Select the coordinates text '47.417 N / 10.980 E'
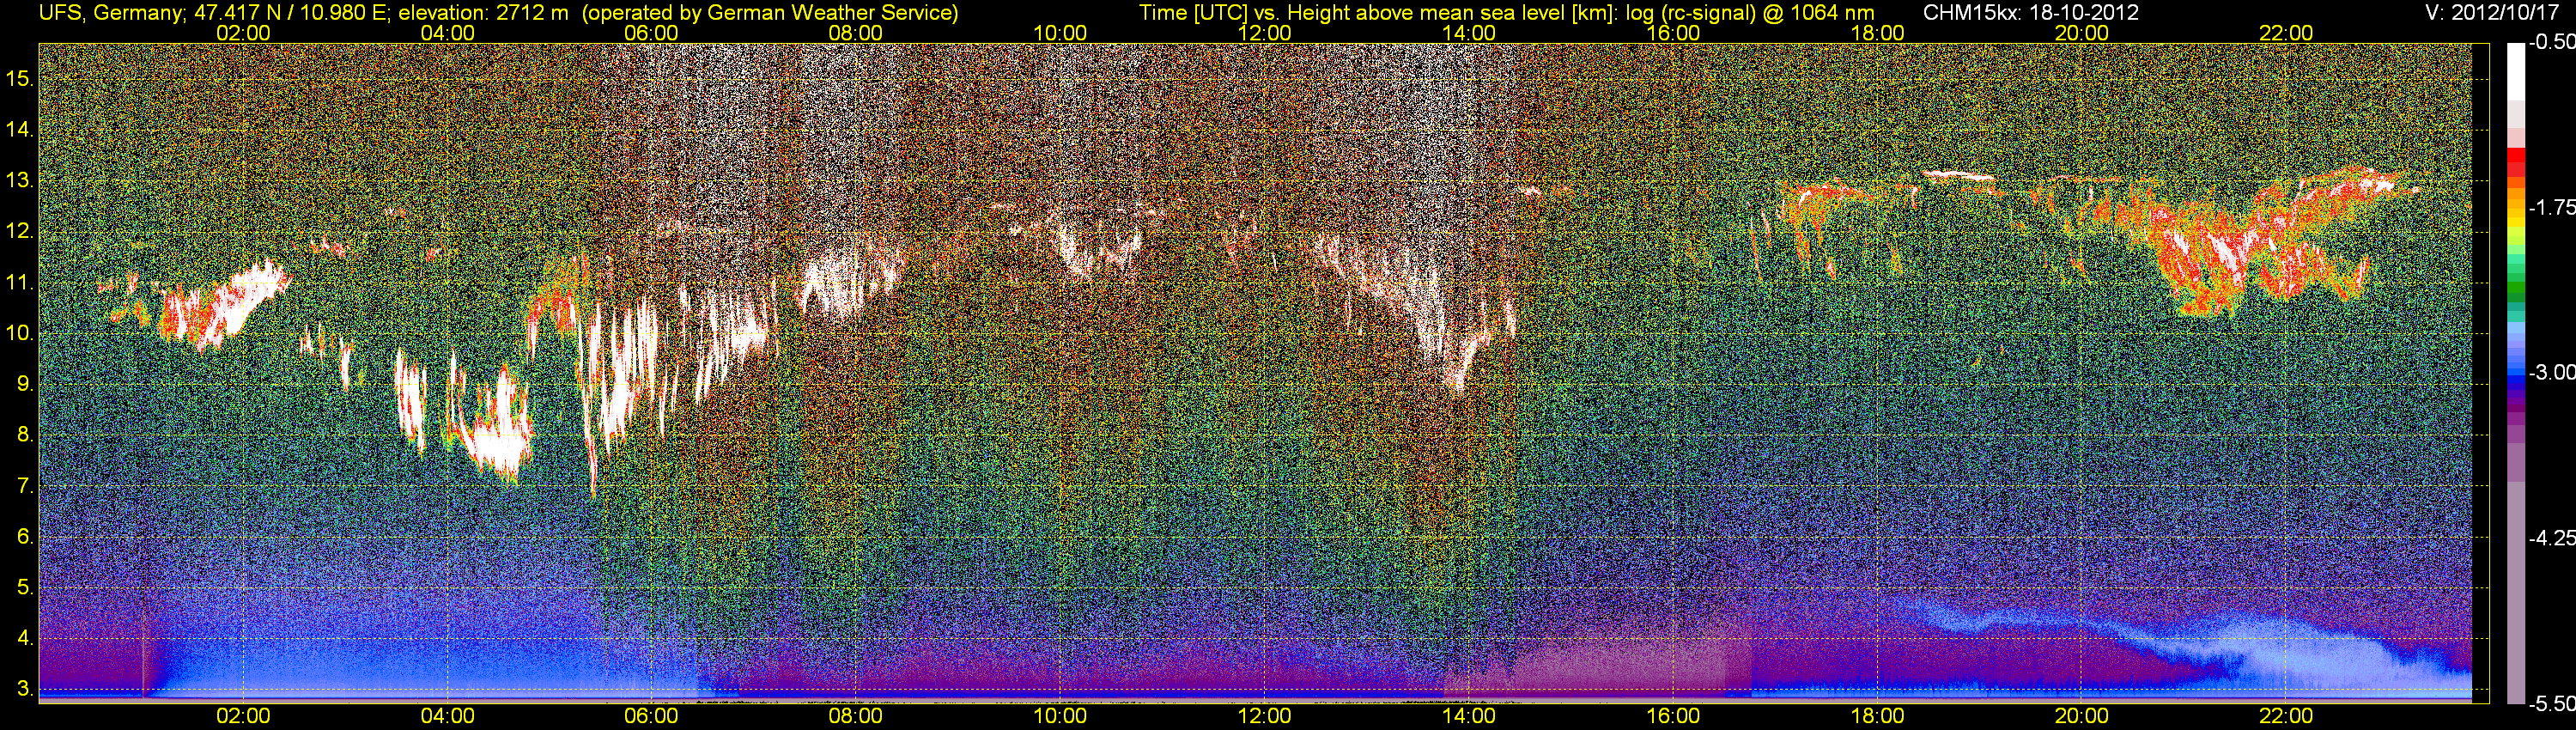The width and height of the screenshot is (2576, 730). [x=290, y=13]
